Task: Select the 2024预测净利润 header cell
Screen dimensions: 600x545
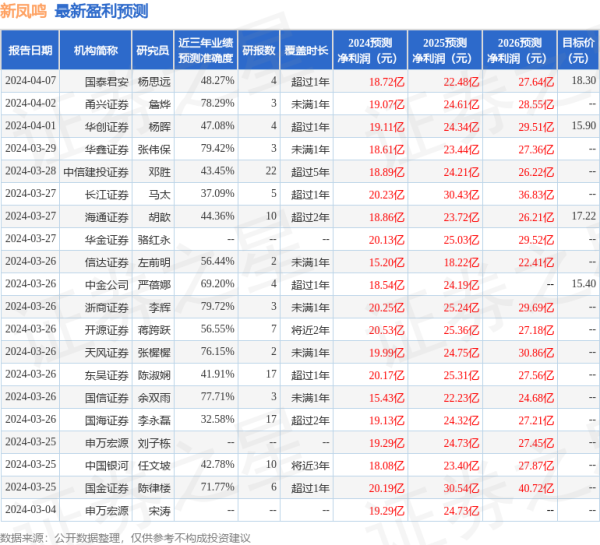Action: point(370,50)
